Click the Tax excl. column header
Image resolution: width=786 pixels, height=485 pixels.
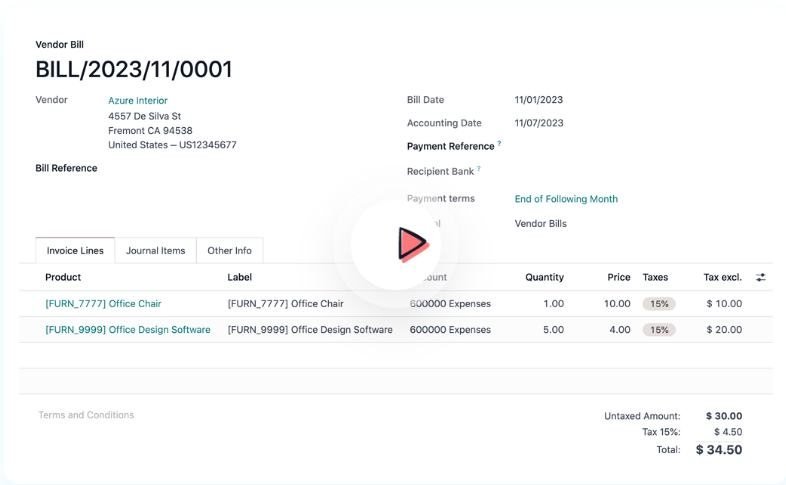pos(722,277)
